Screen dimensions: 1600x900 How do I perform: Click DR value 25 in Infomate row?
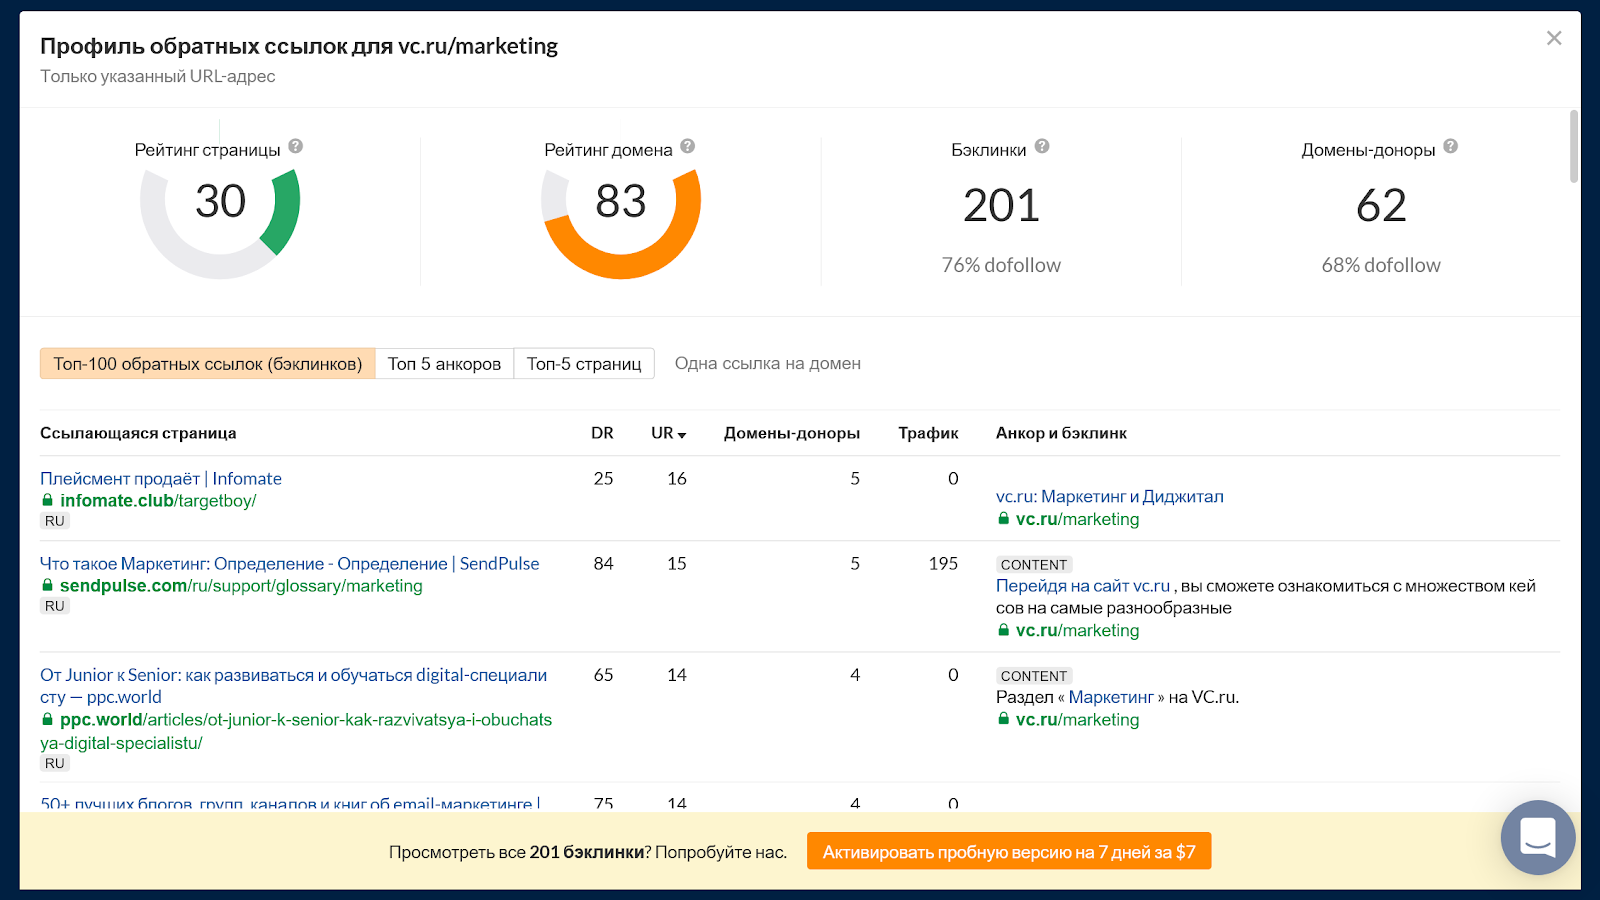[603, 479]
